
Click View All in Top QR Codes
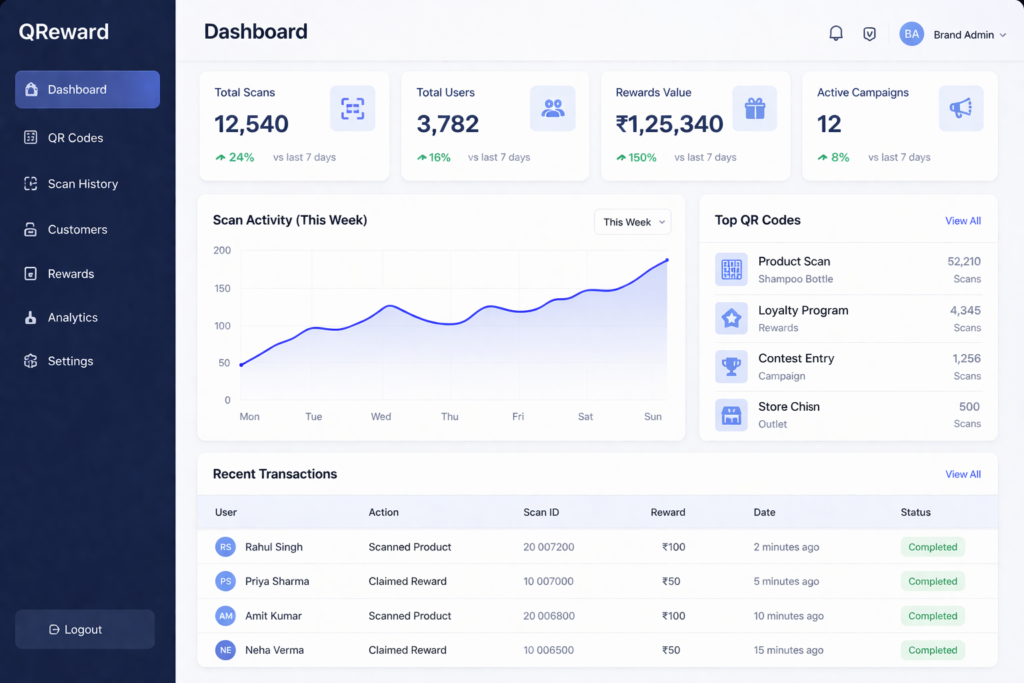tap(962, 221)
